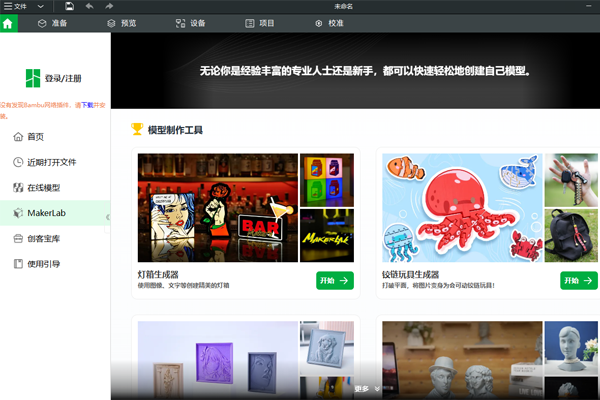Click the Bambu logo beside 登录/注册
Image resolution: width=600 pixels, height=400 pixels.
pos(33,78)
